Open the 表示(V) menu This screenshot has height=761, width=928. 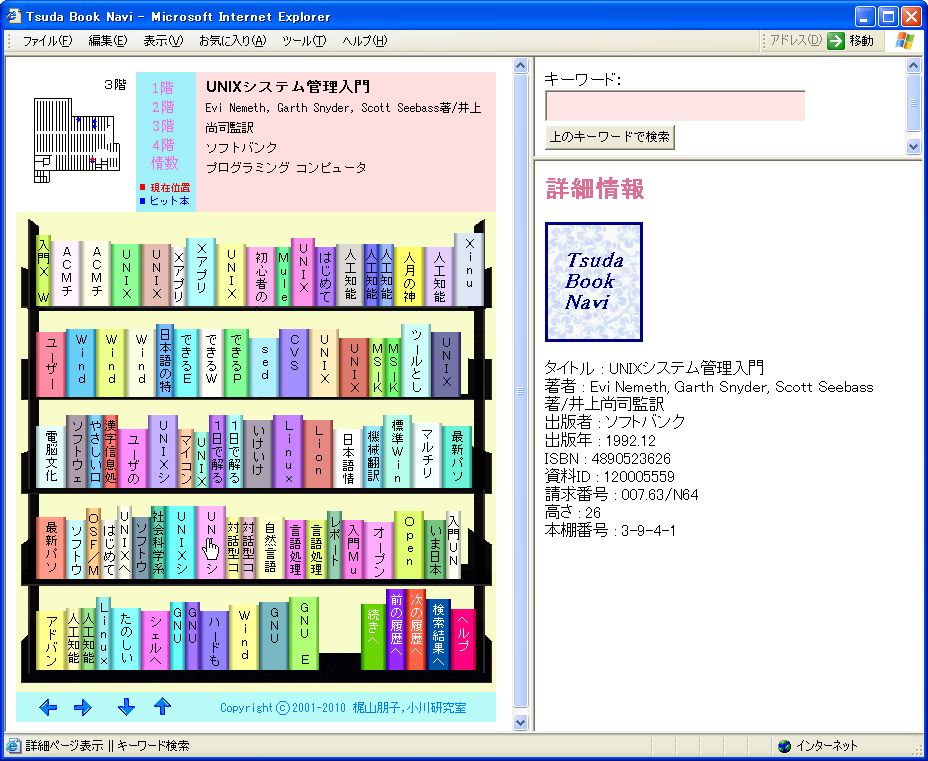tap(163, 41)
